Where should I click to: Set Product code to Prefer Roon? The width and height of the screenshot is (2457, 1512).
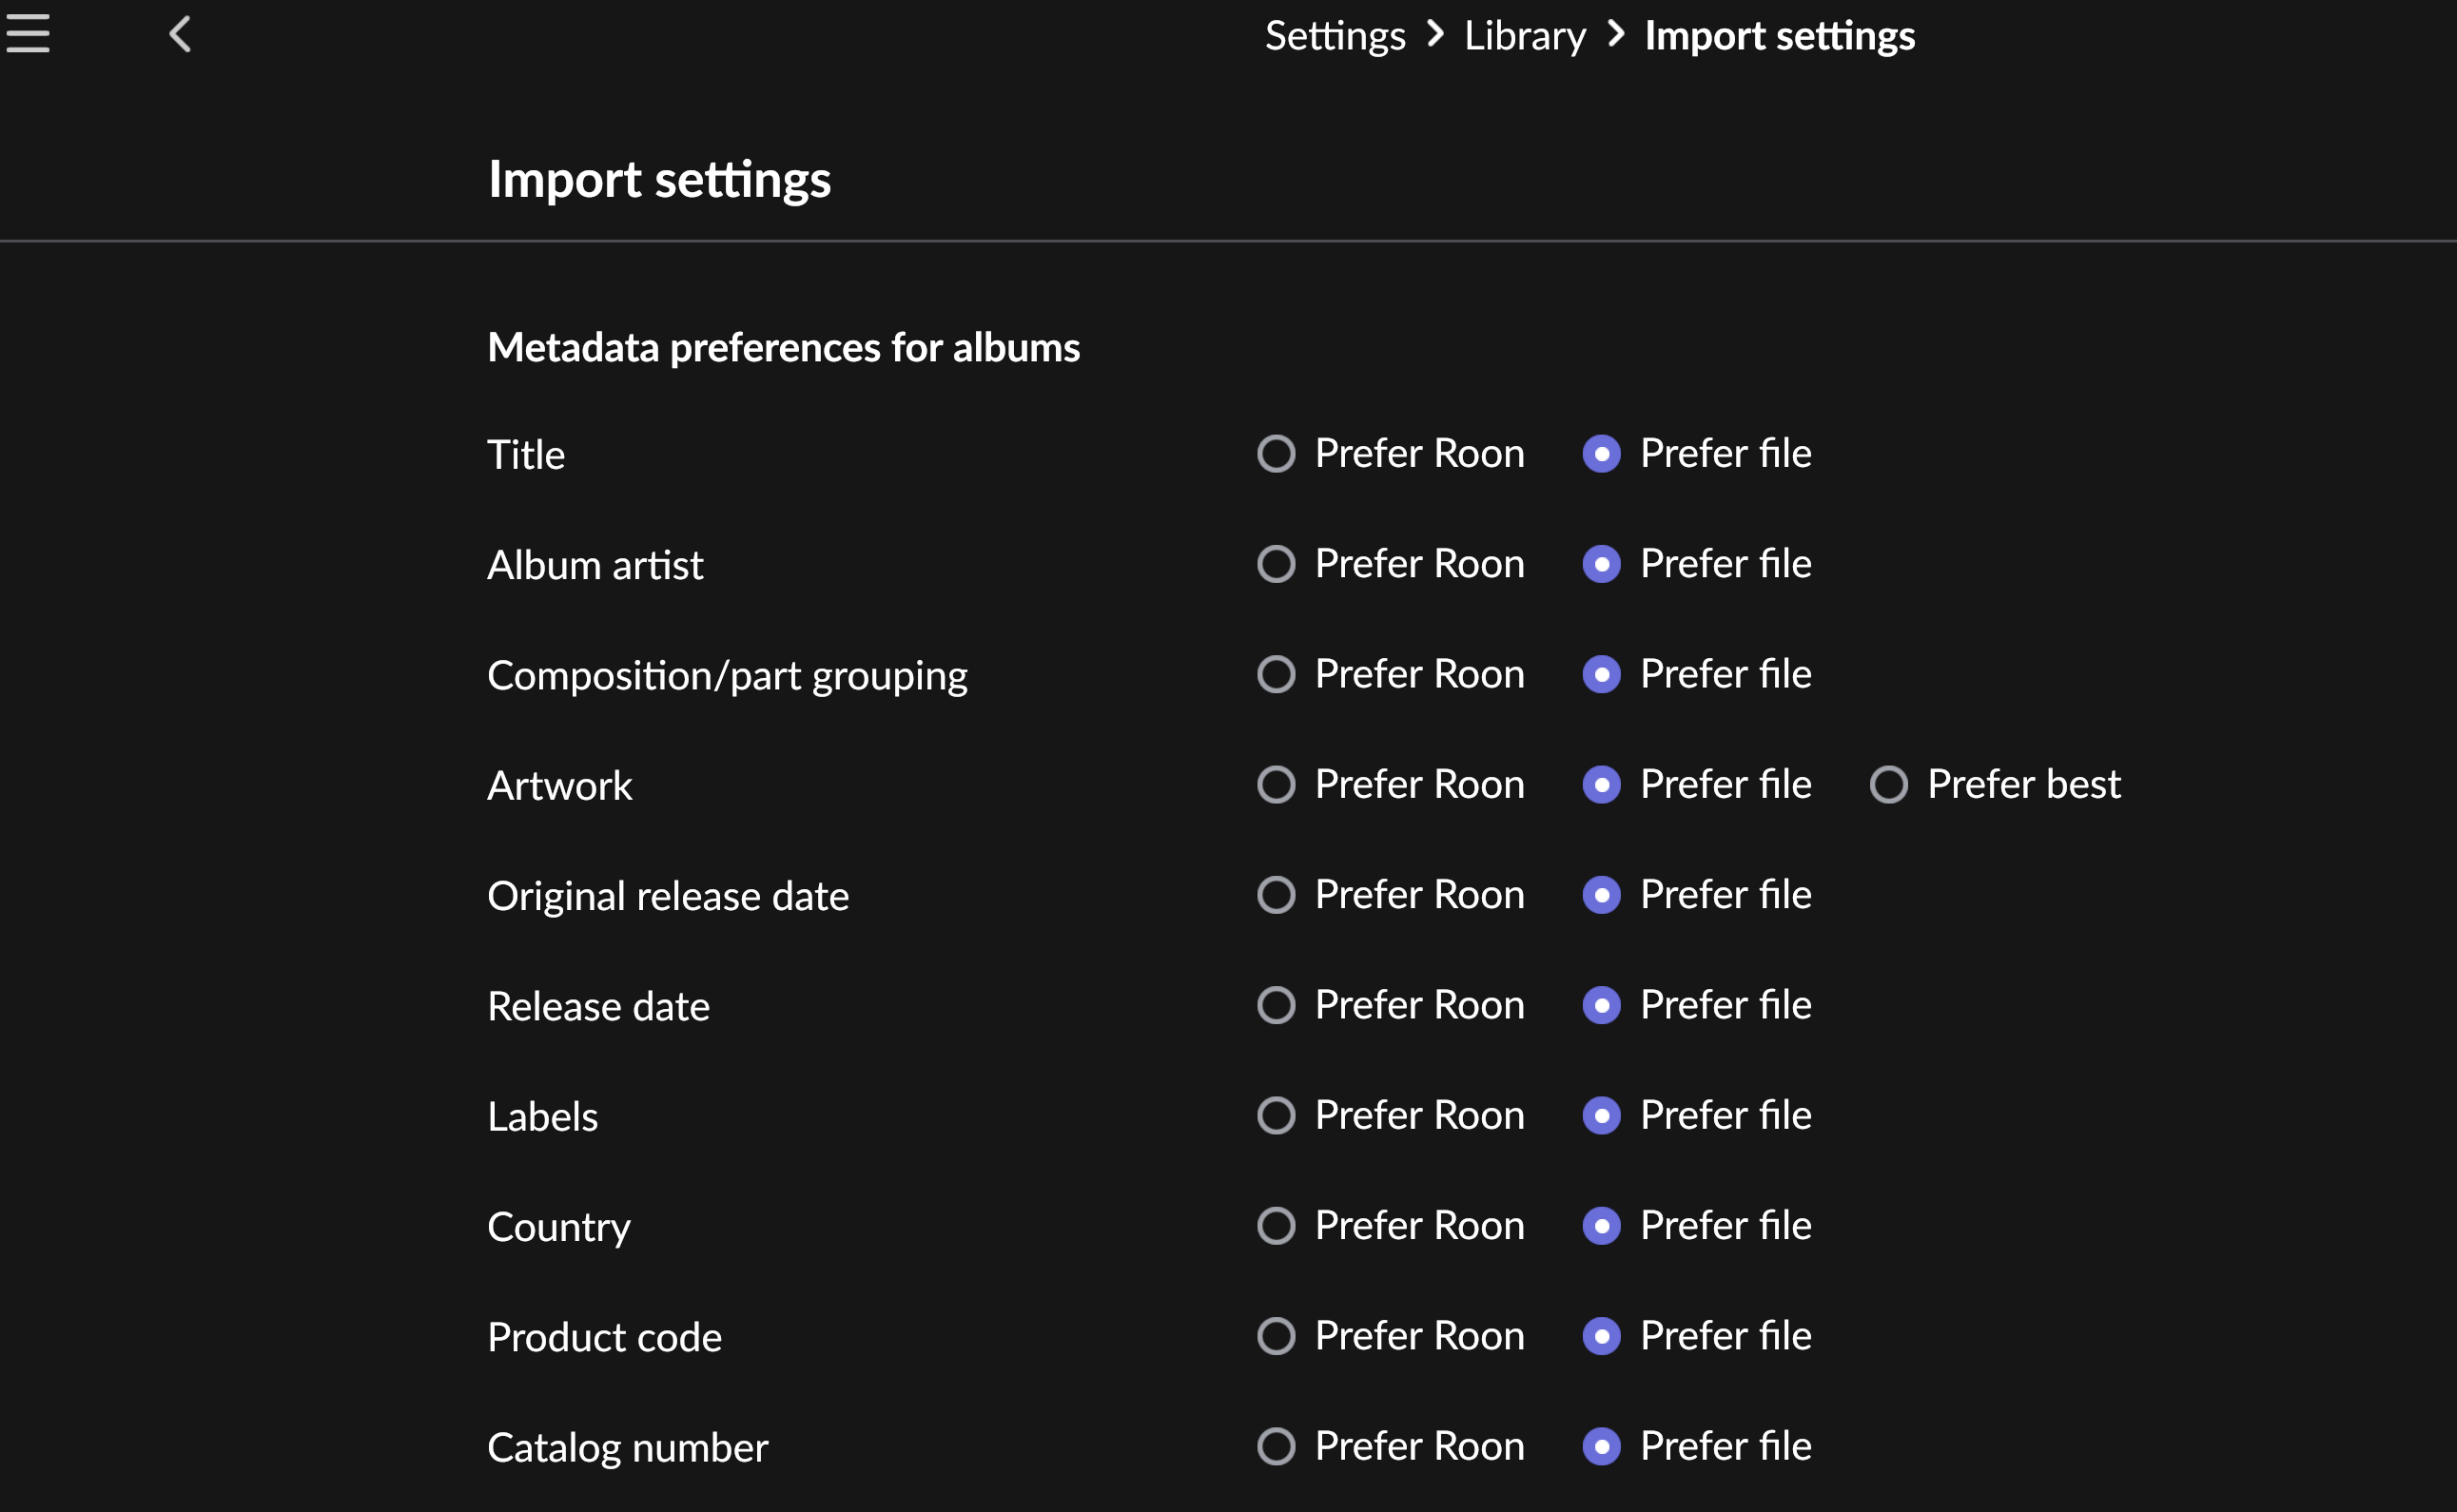1276,1336
